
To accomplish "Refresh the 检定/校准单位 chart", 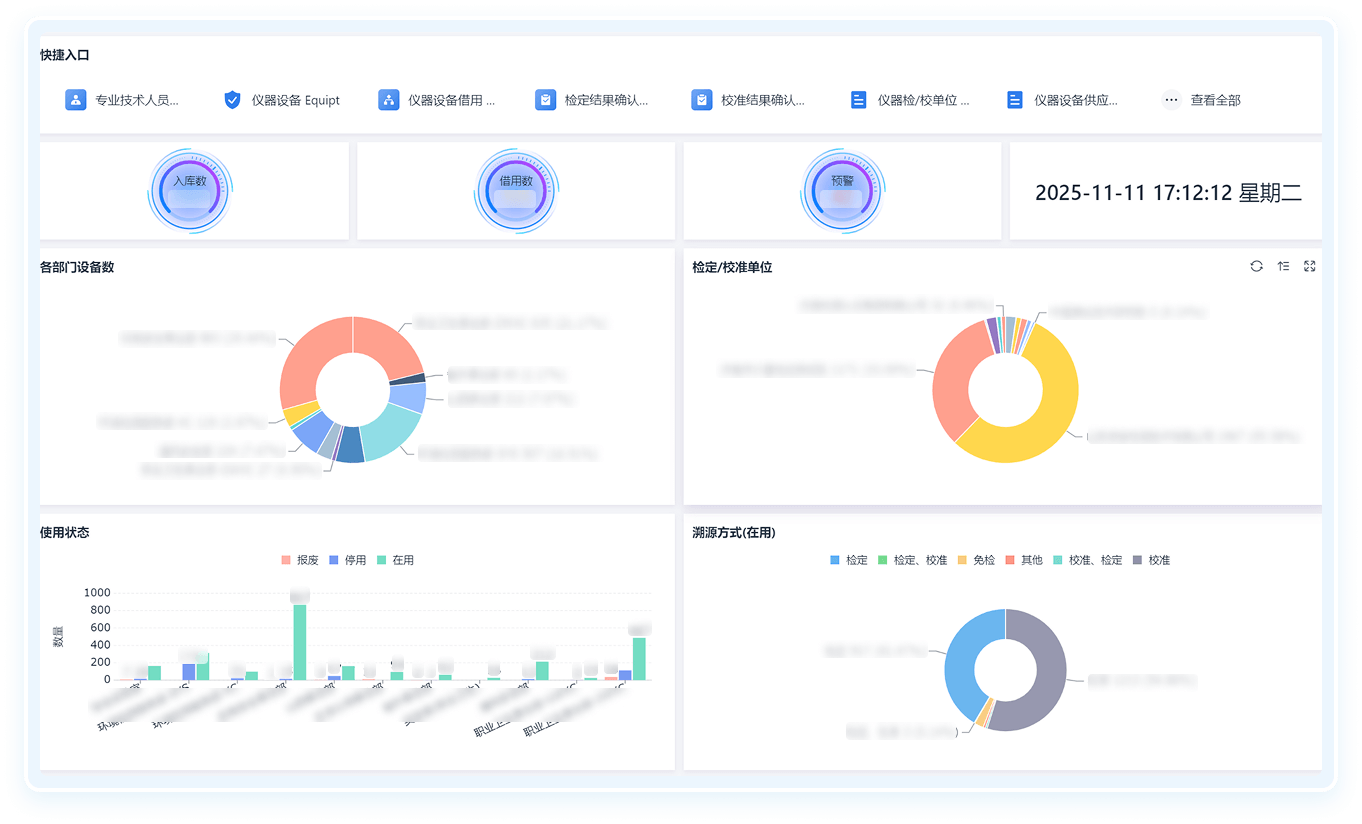I will [x=1256, y=266].
